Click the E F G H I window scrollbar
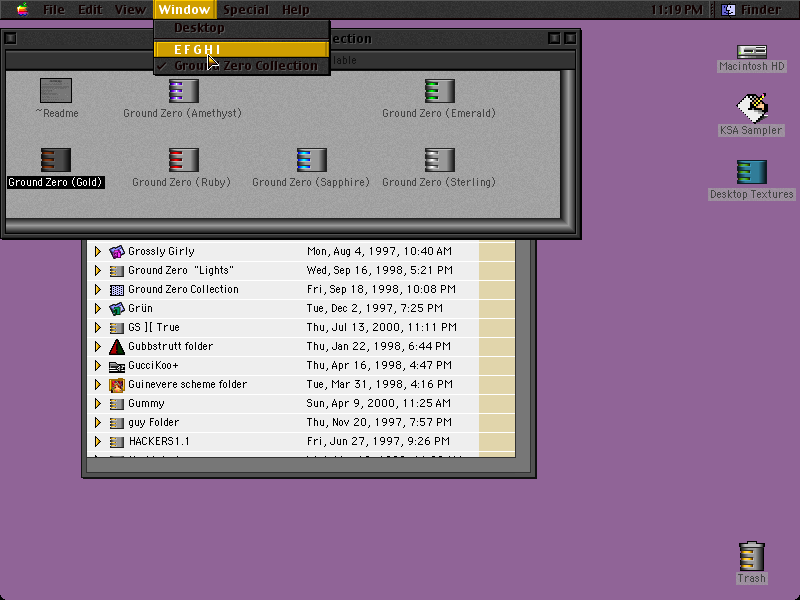800x600 pixels. (523, 348)
